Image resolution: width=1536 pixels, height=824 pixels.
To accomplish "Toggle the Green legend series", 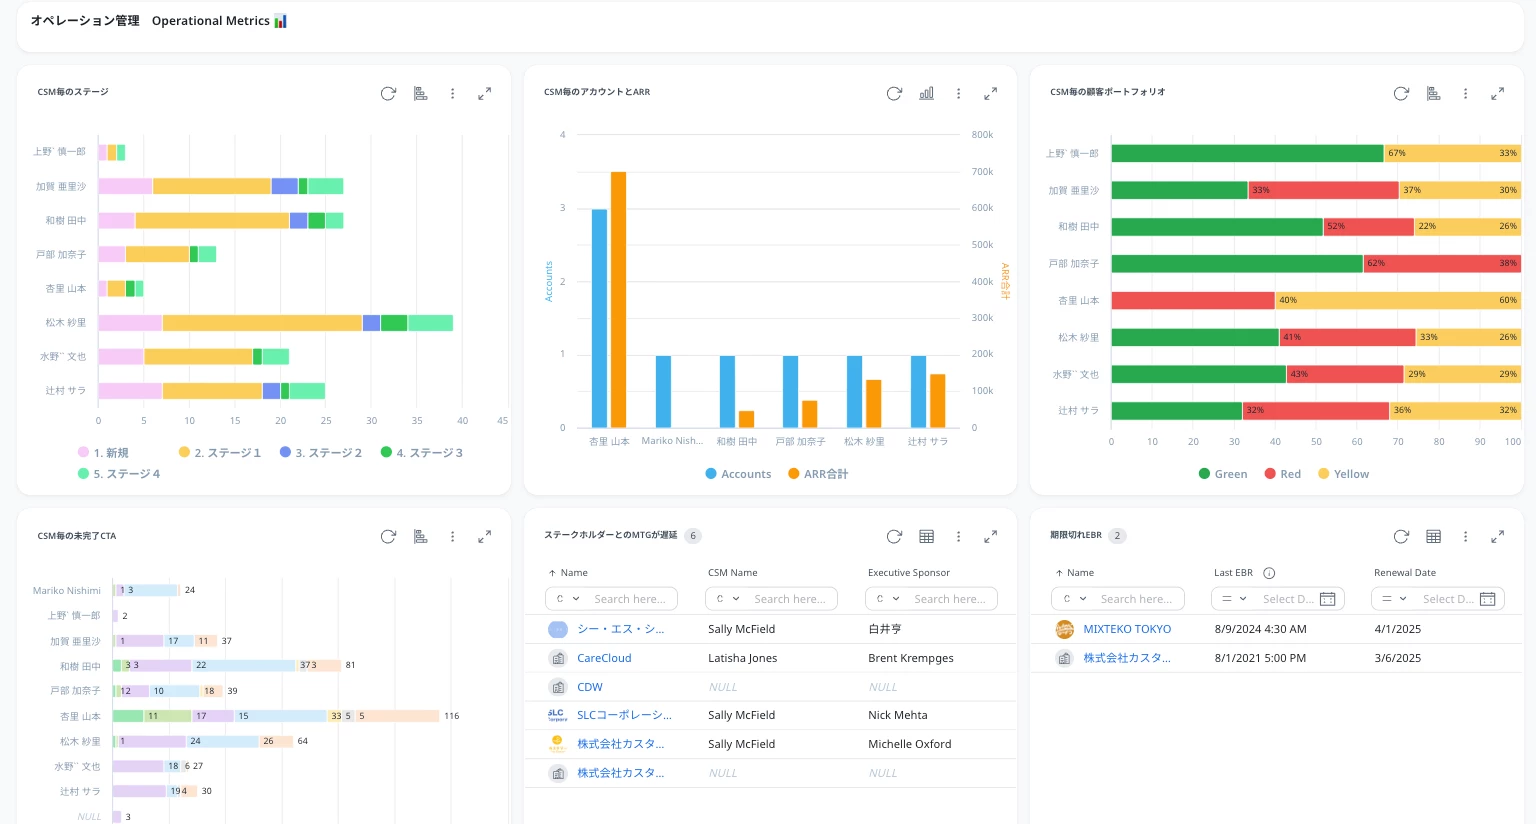I will (1223, 474).
